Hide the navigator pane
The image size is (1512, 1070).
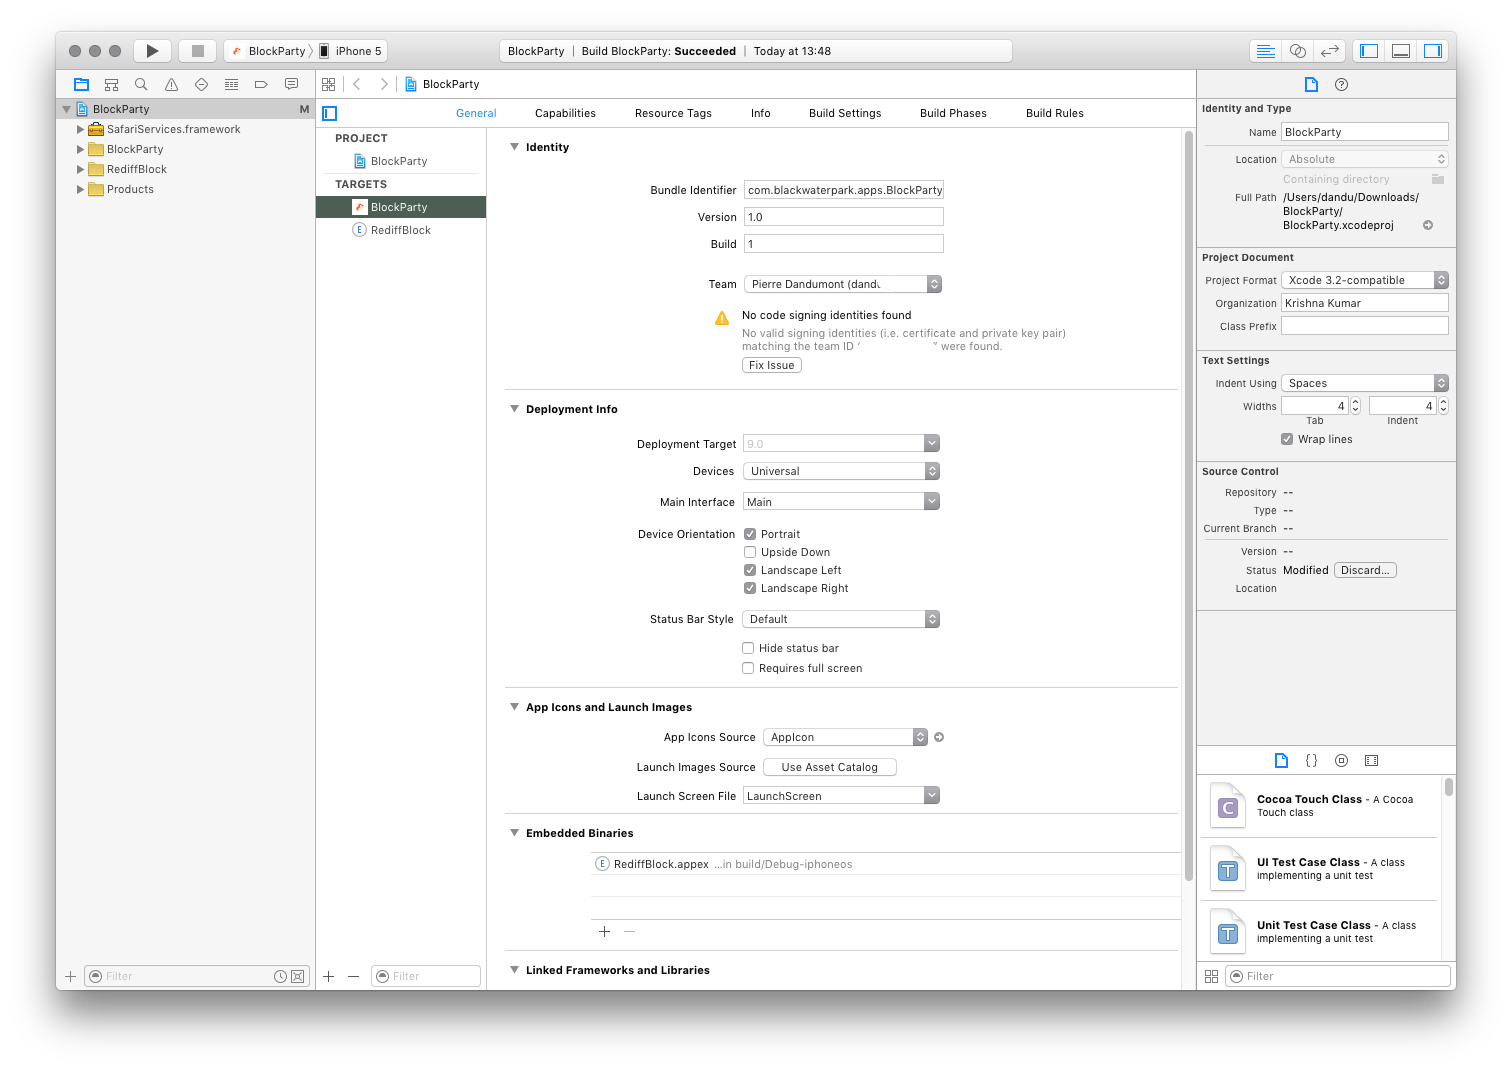(1369, 51)
